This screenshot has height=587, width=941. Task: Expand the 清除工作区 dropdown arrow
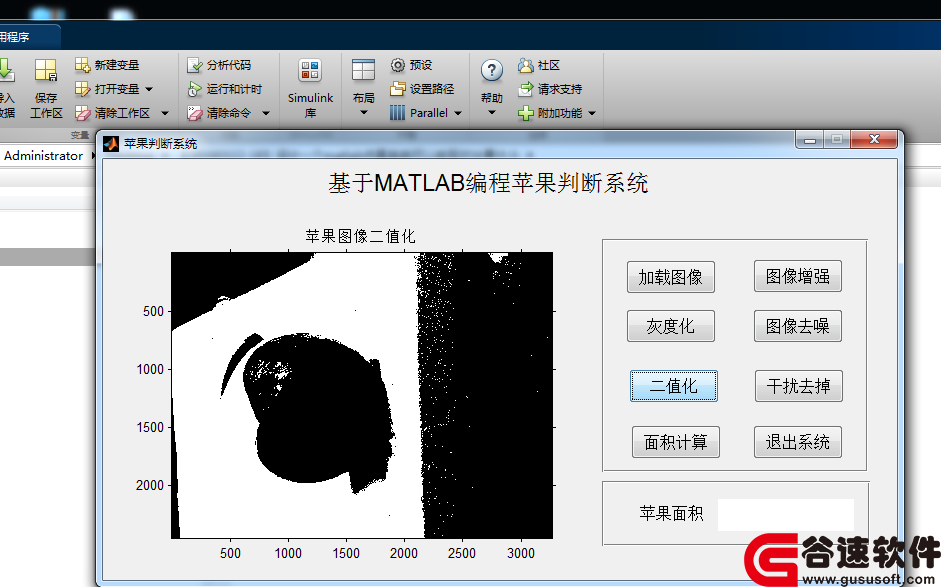pyautogui.click(x=165, y=113)
